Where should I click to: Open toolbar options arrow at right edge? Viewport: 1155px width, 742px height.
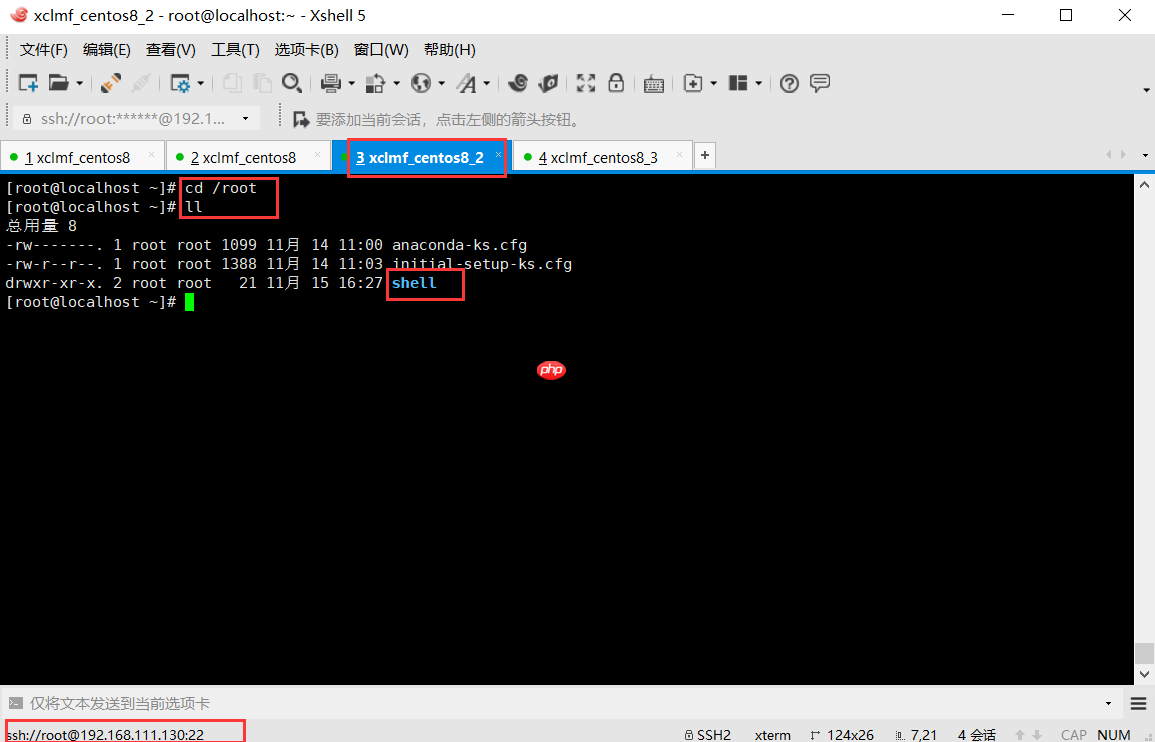[x=1146, y=90]
